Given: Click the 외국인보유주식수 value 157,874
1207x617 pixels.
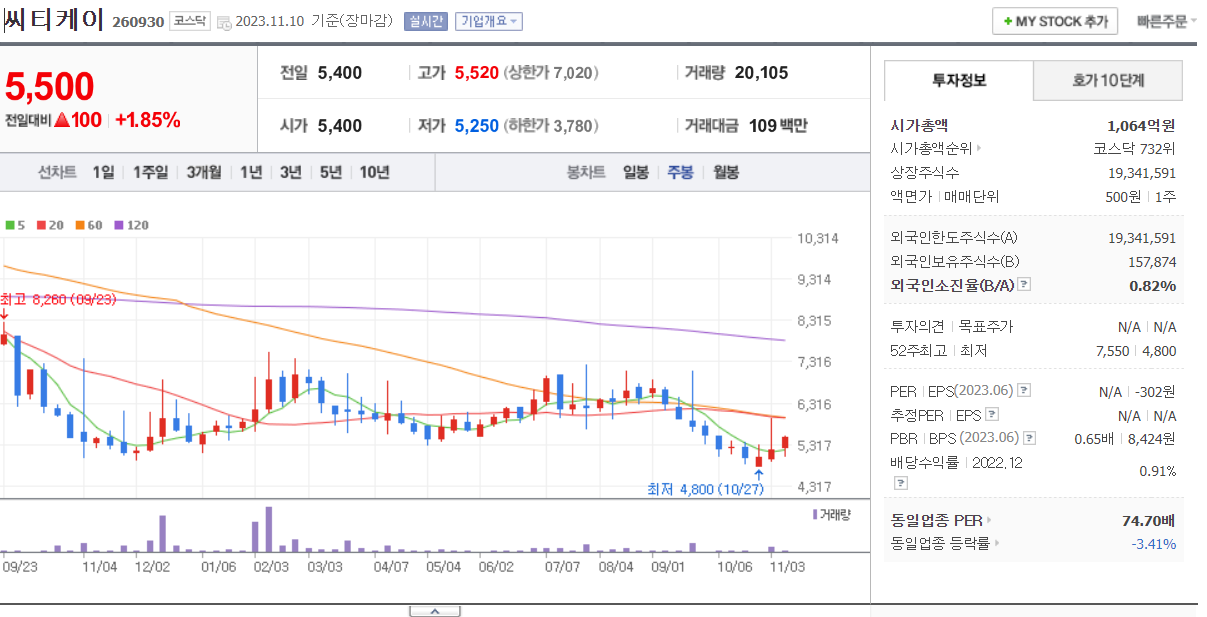Looking at the screenshot, I should [x=1150, y=262].
